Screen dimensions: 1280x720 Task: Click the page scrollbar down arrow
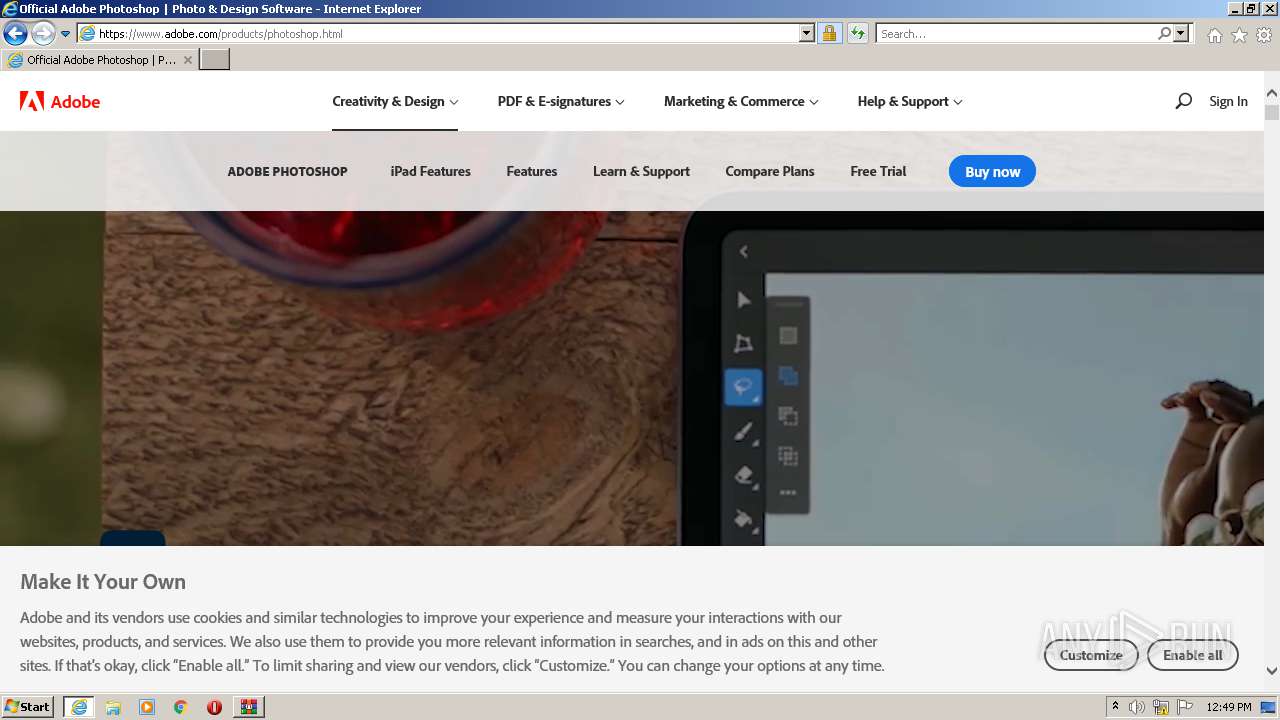(1272, 671)
